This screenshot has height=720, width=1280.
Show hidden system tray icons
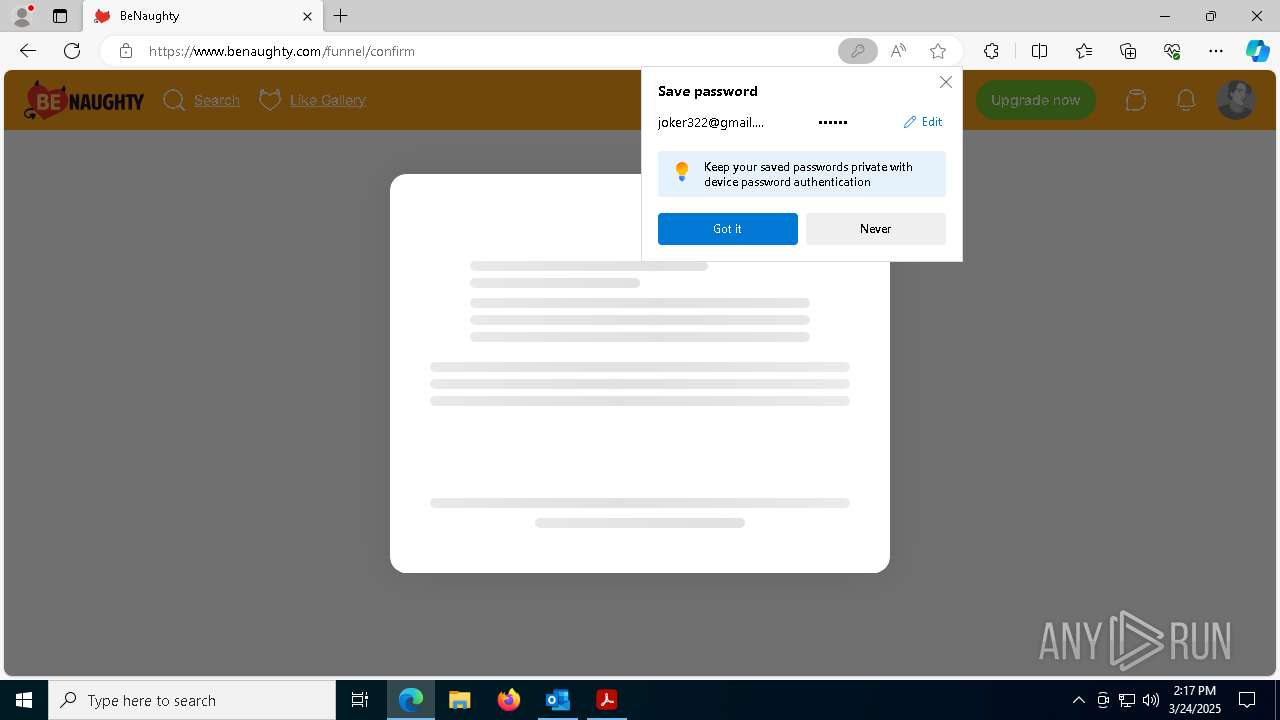(1078, 700)
